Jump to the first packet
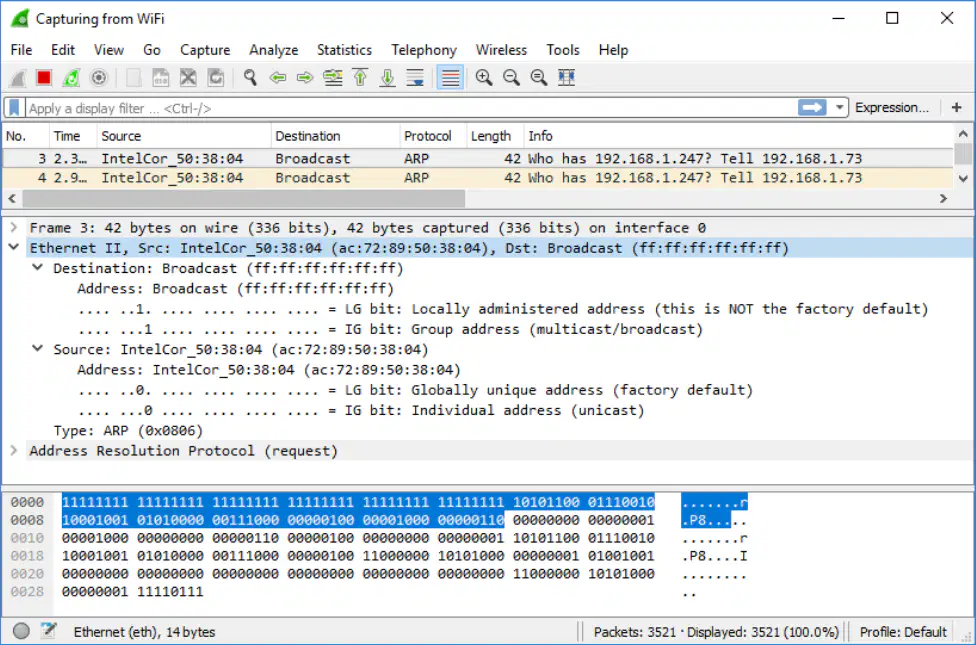The image size is (976, 645). click(360, 78)
